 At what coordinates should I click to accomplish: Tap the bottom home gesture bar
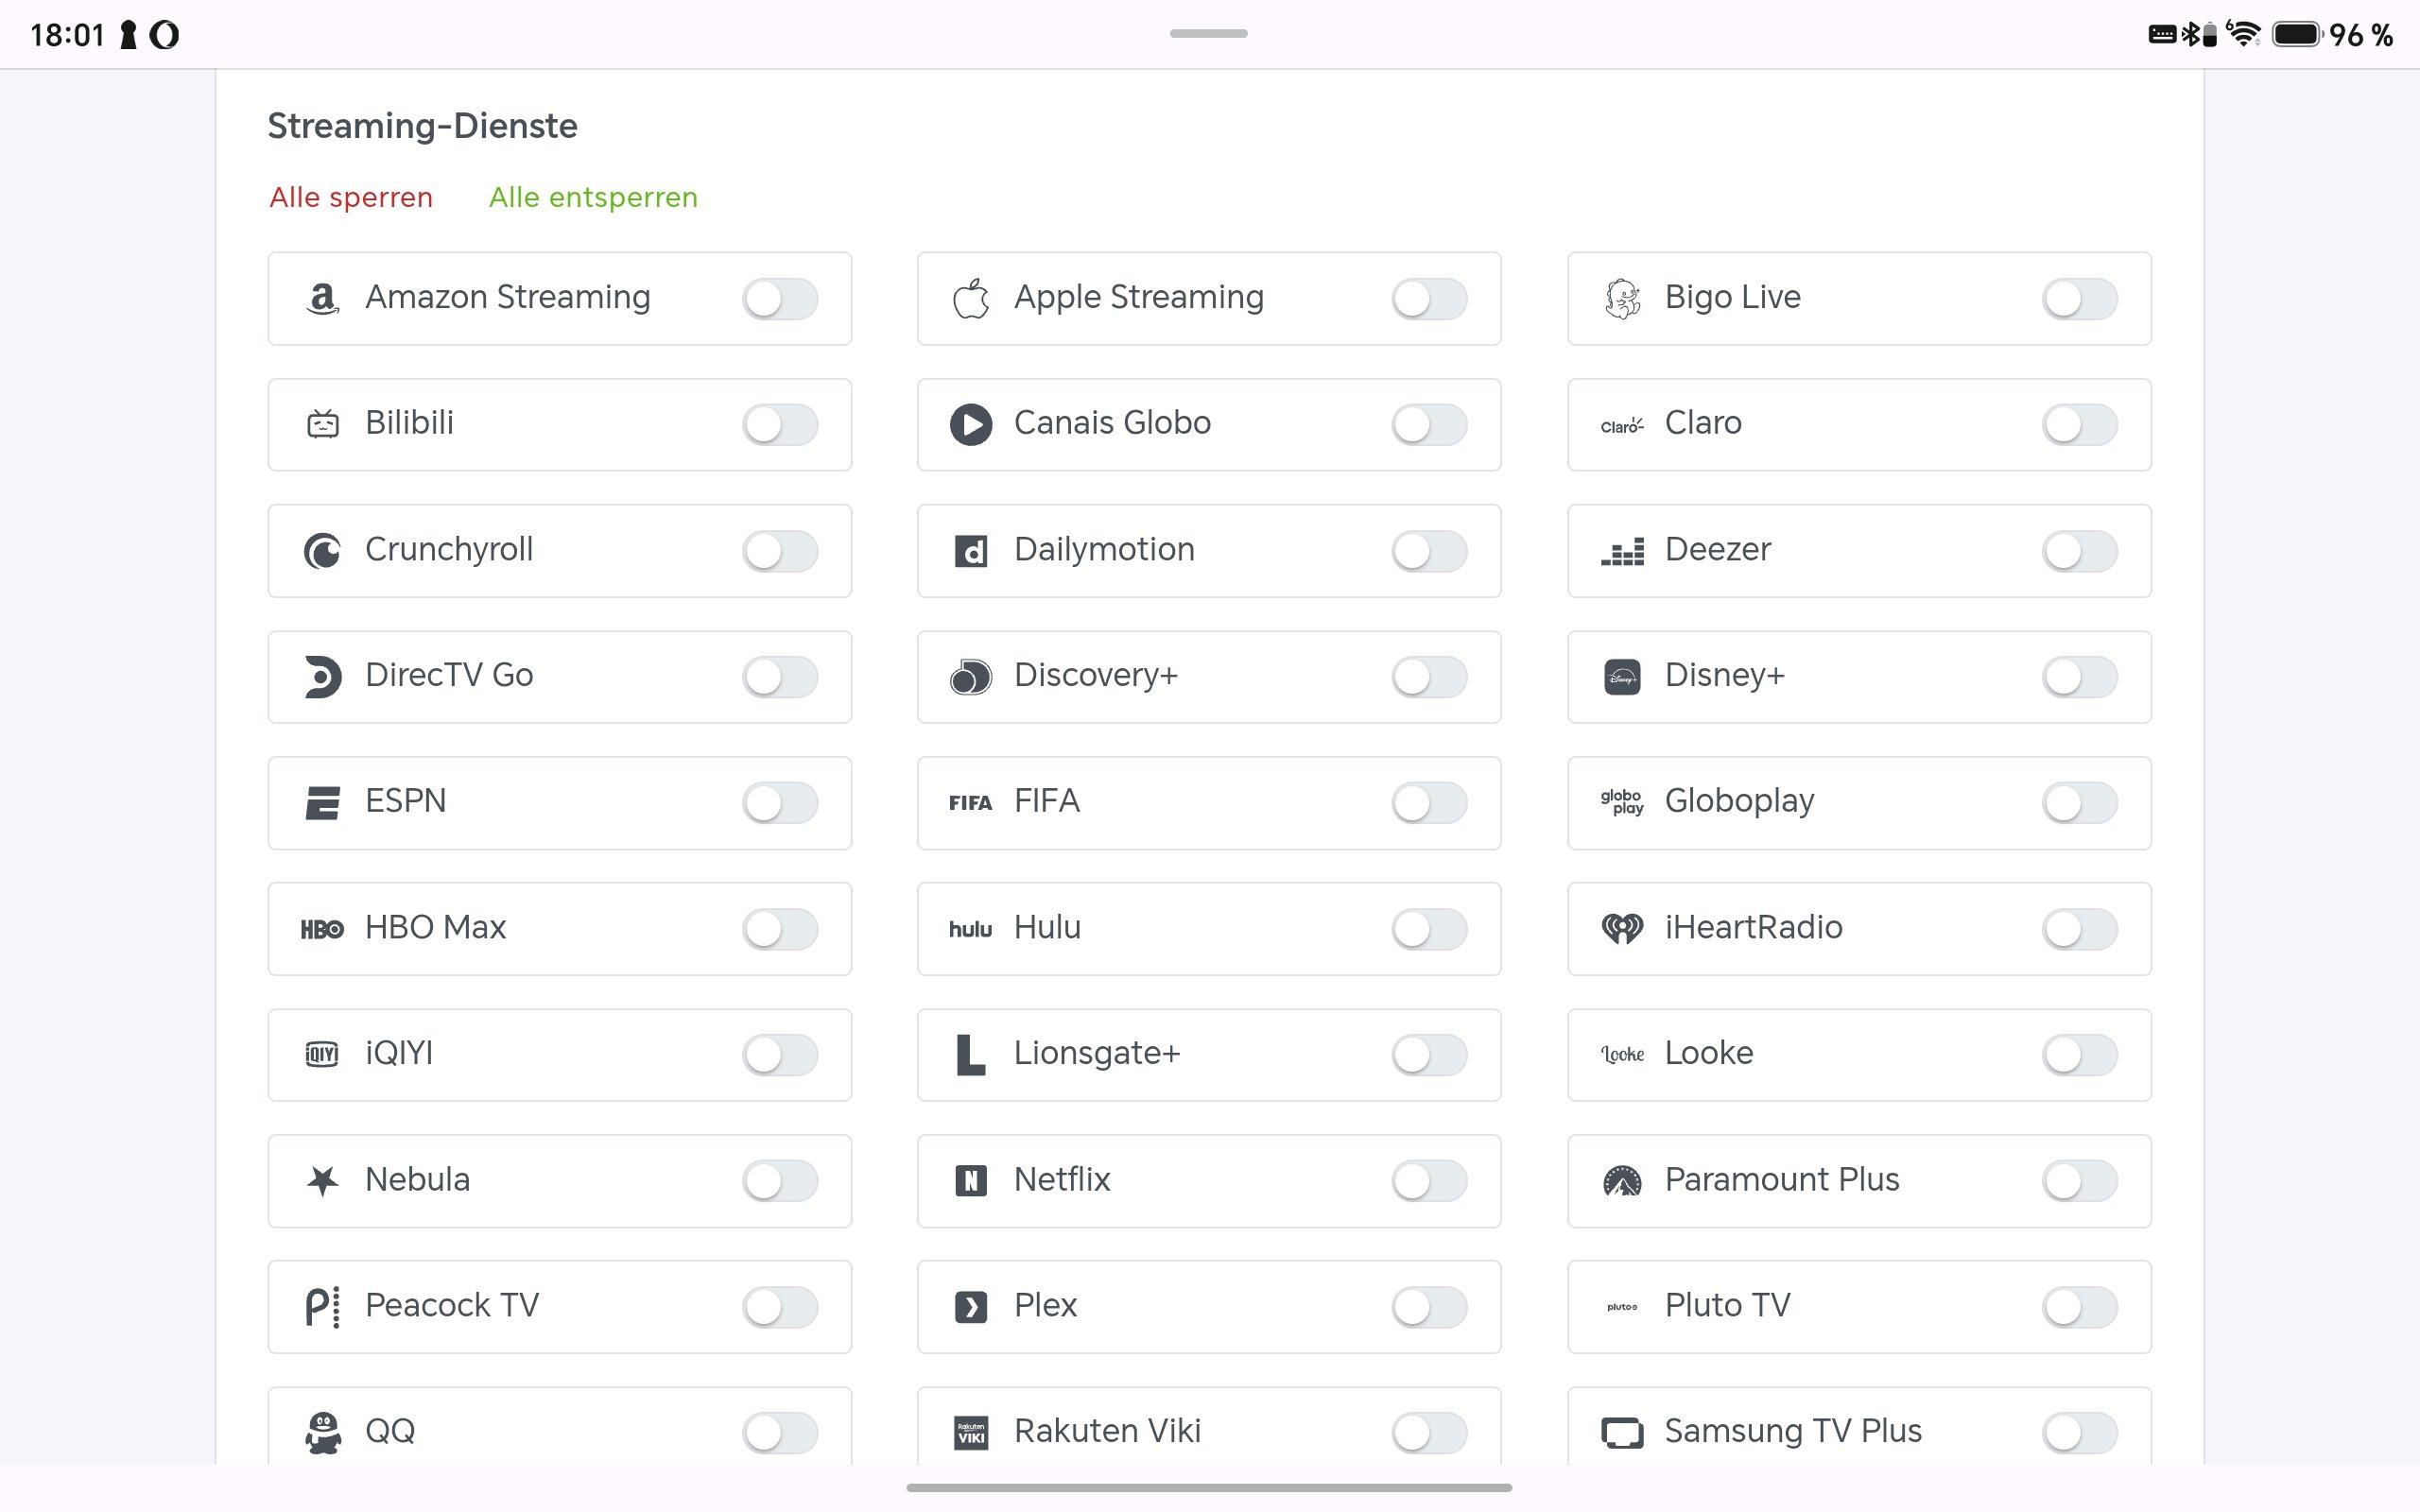1209,1488
